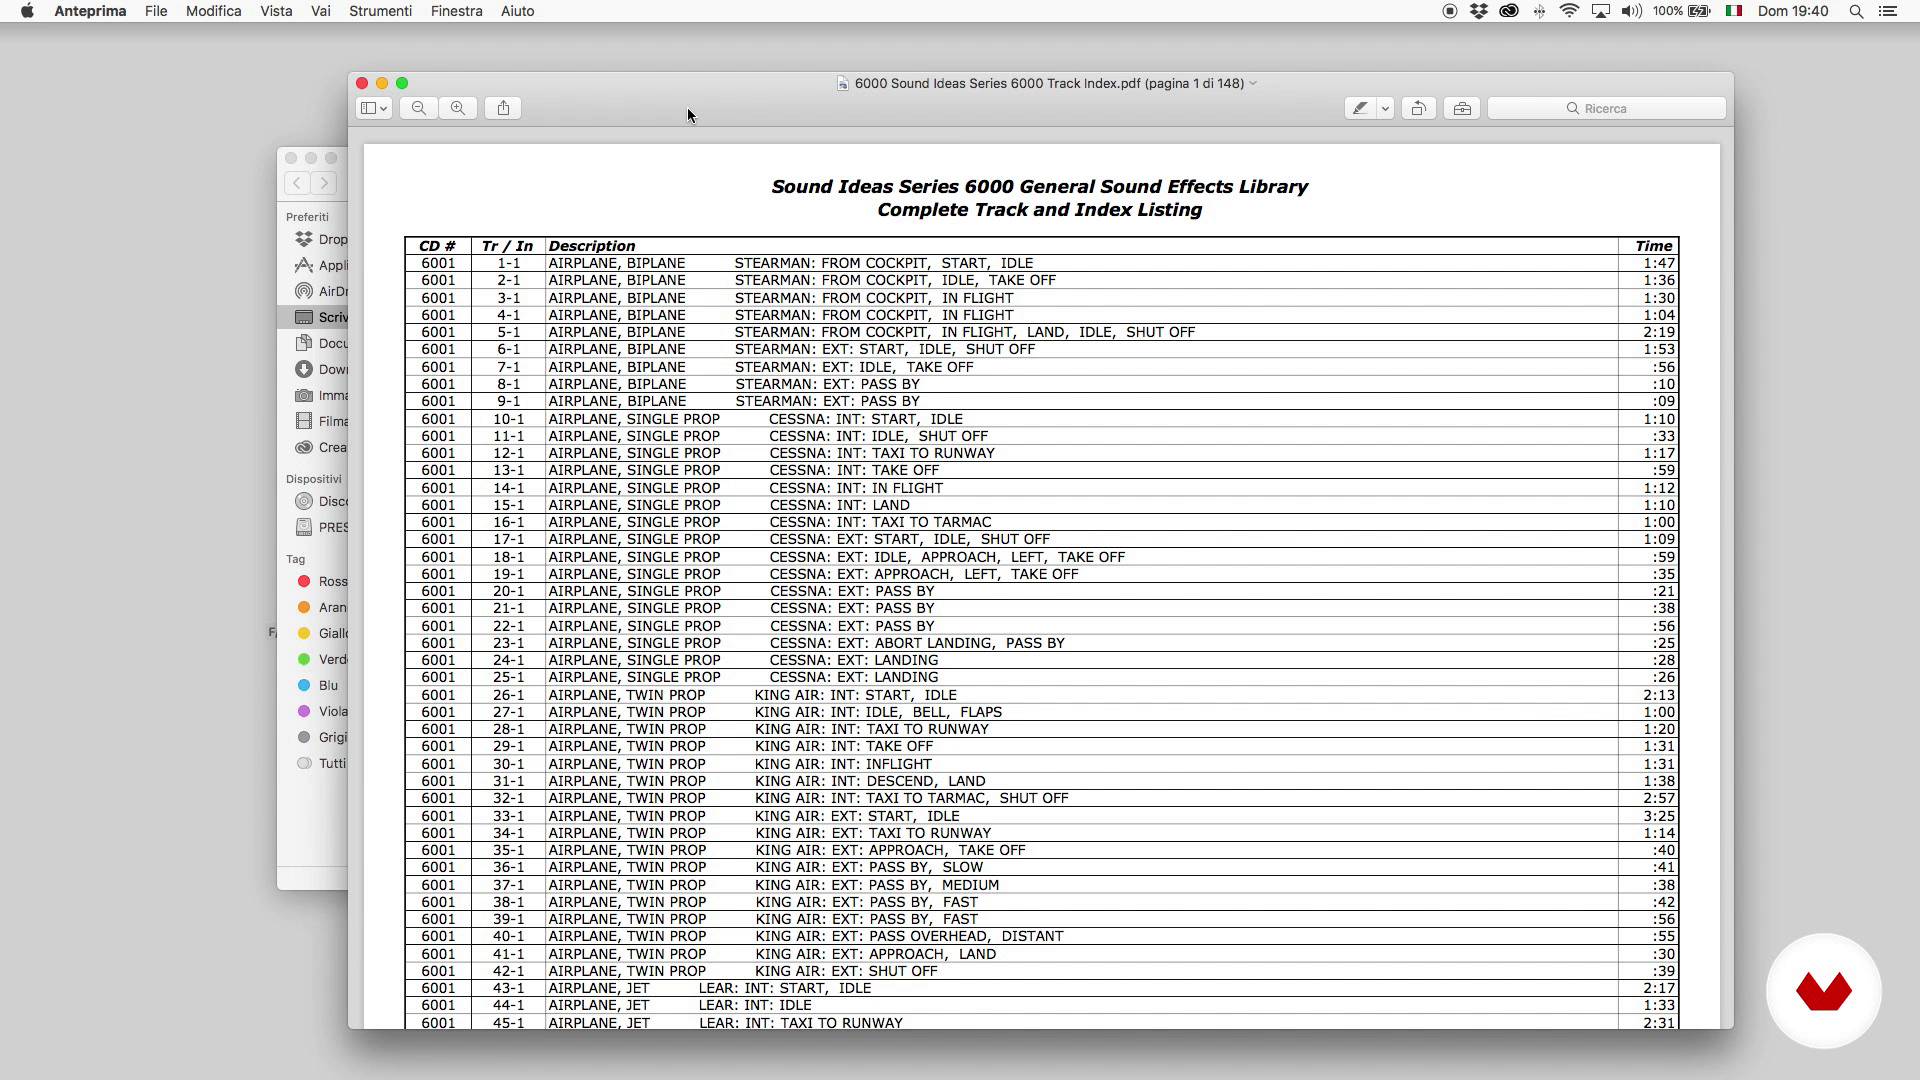Select Scrivania in Finder sidebar
Image resolution: width=1920 pixels, height=1080 pixels.
(313, 318)
